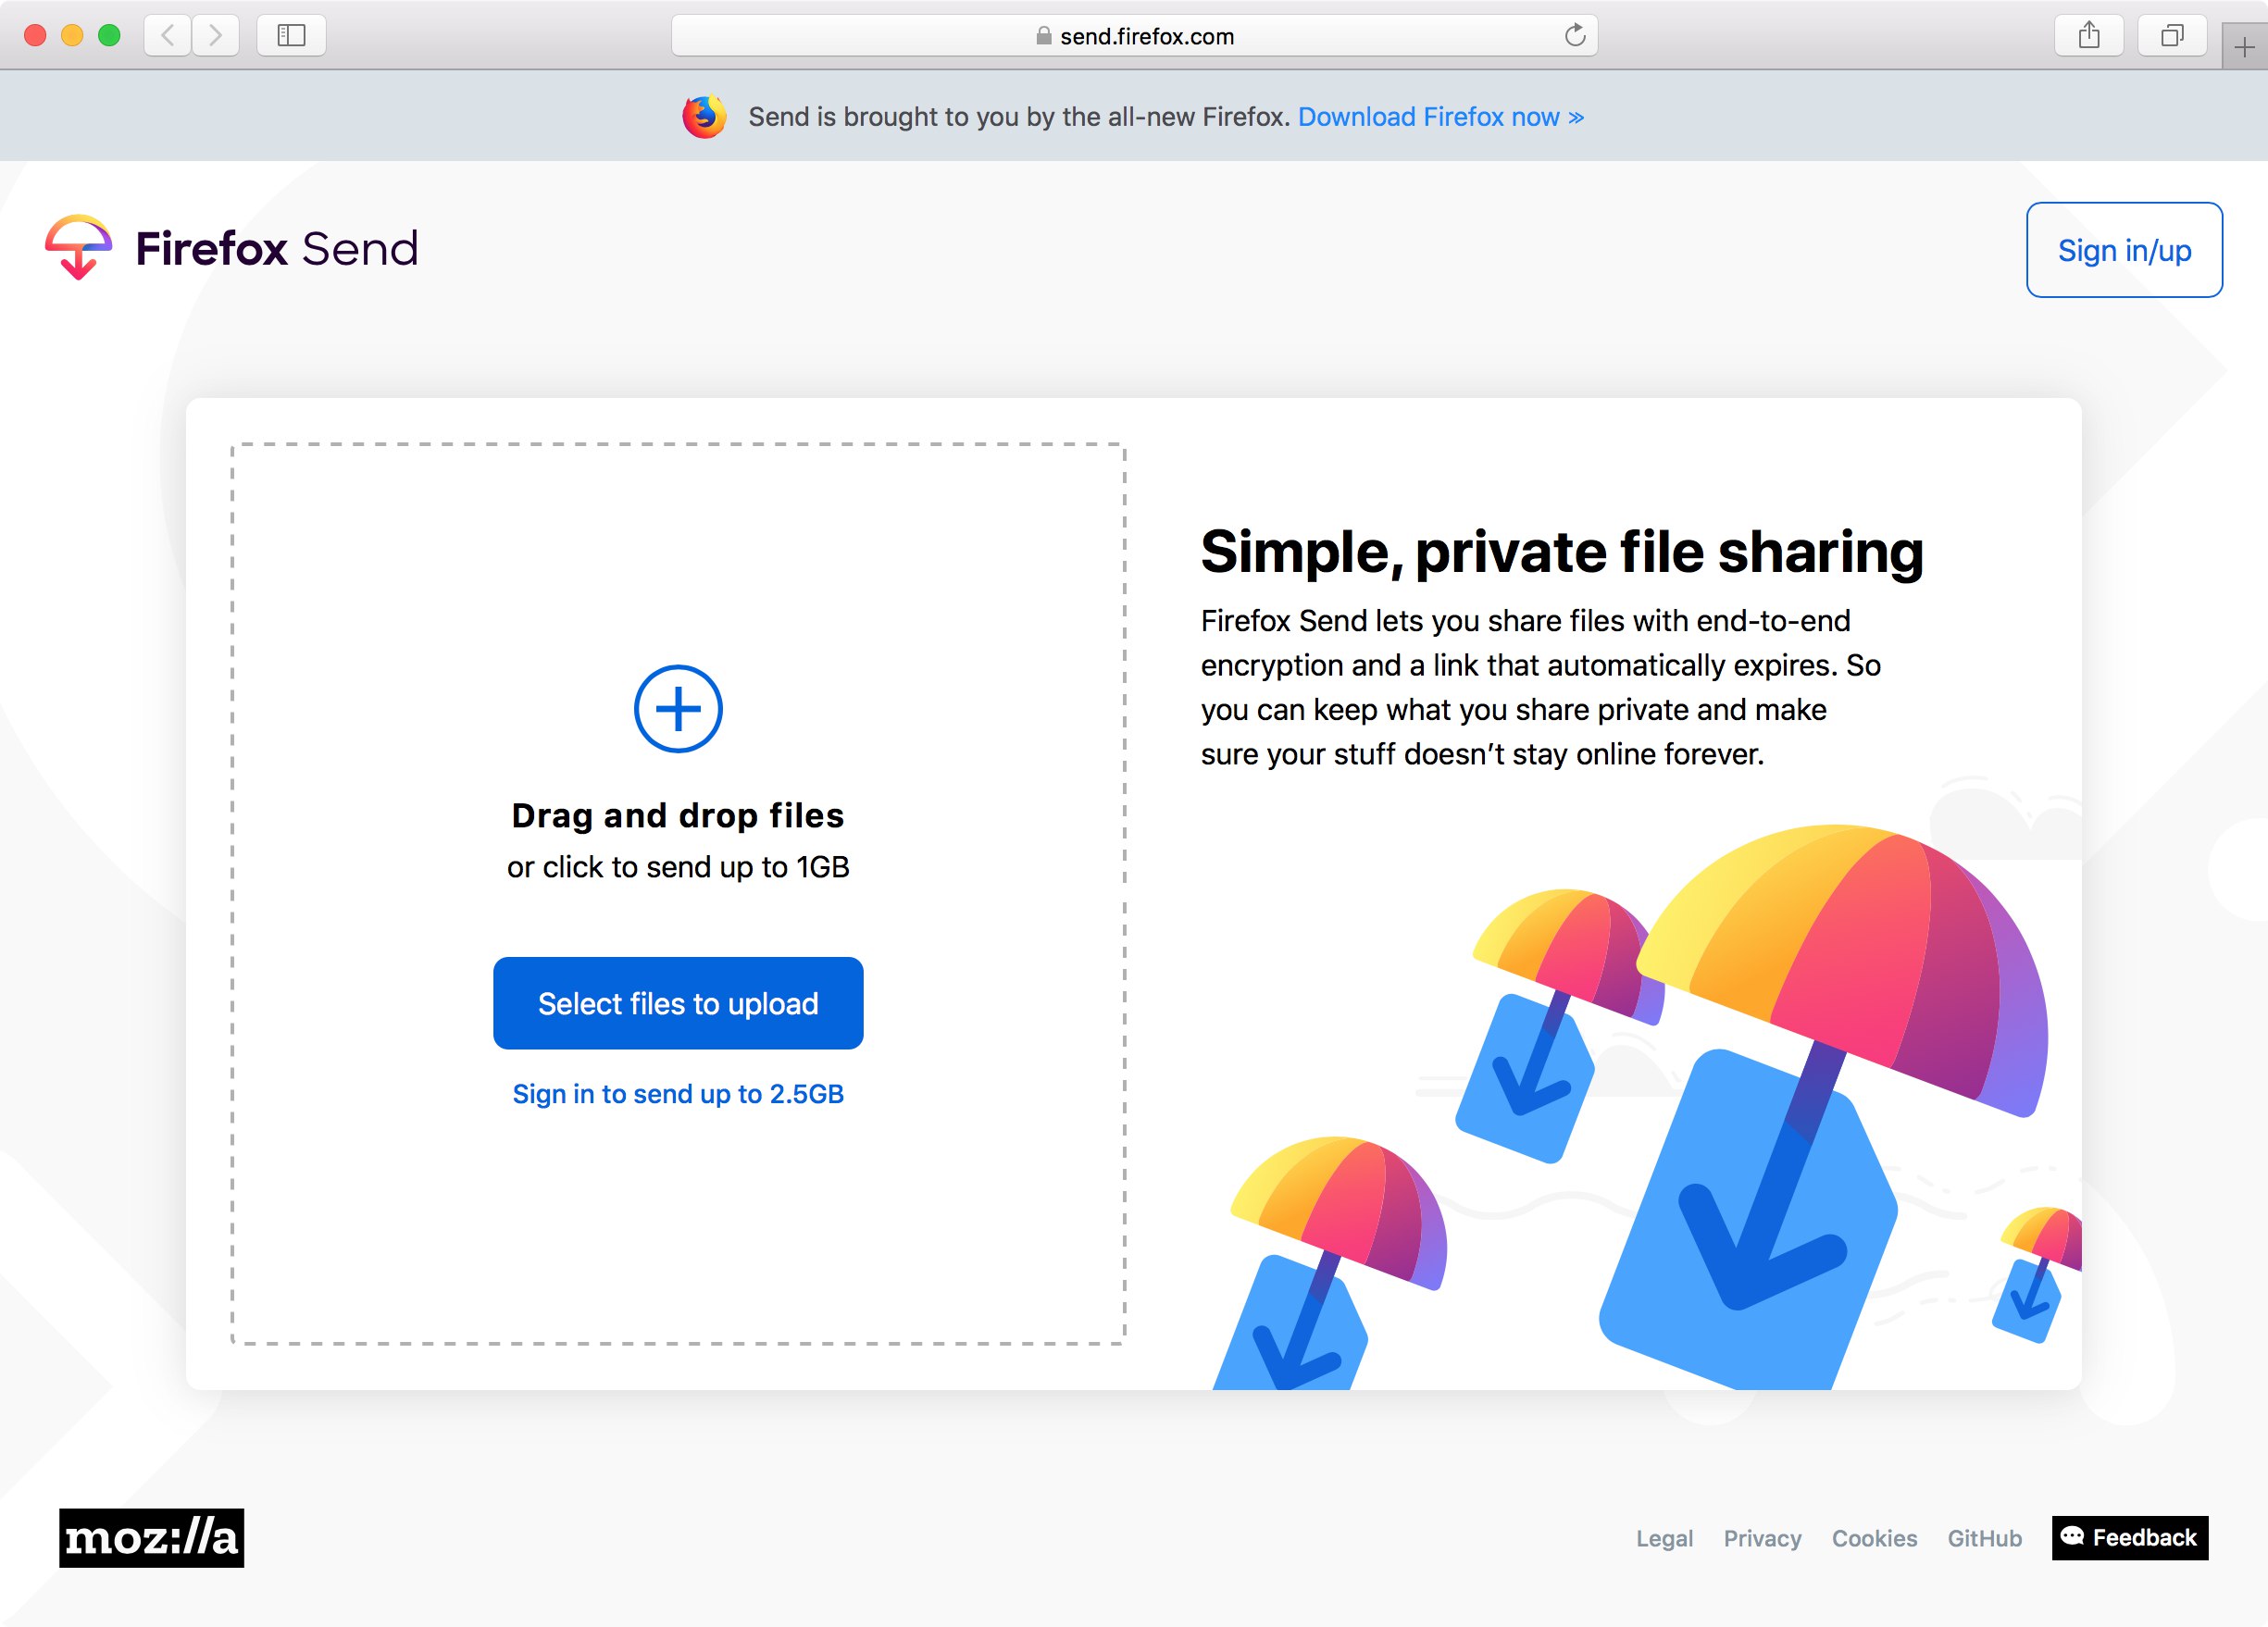This screenshot has height=1627, width=2268.
Task: Click the mozilla logo in footer
Action: point(151,1537)
